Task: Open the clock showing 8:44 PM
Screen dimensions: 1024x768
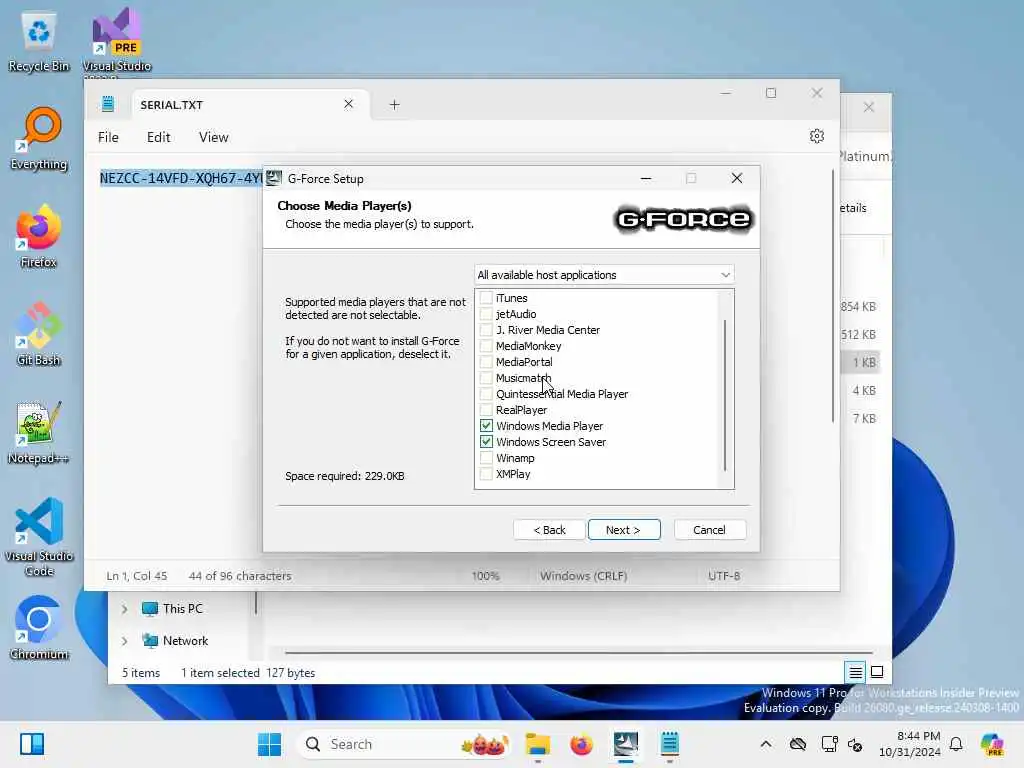Action: point(910,744)
